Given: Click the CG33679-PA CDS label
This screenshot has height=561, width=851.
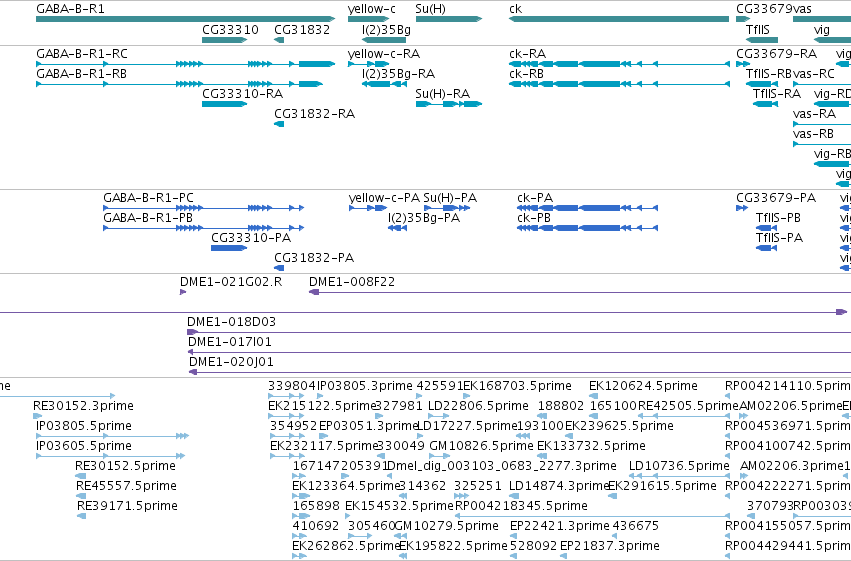Looking at the screenshot, I should [776, 198].
